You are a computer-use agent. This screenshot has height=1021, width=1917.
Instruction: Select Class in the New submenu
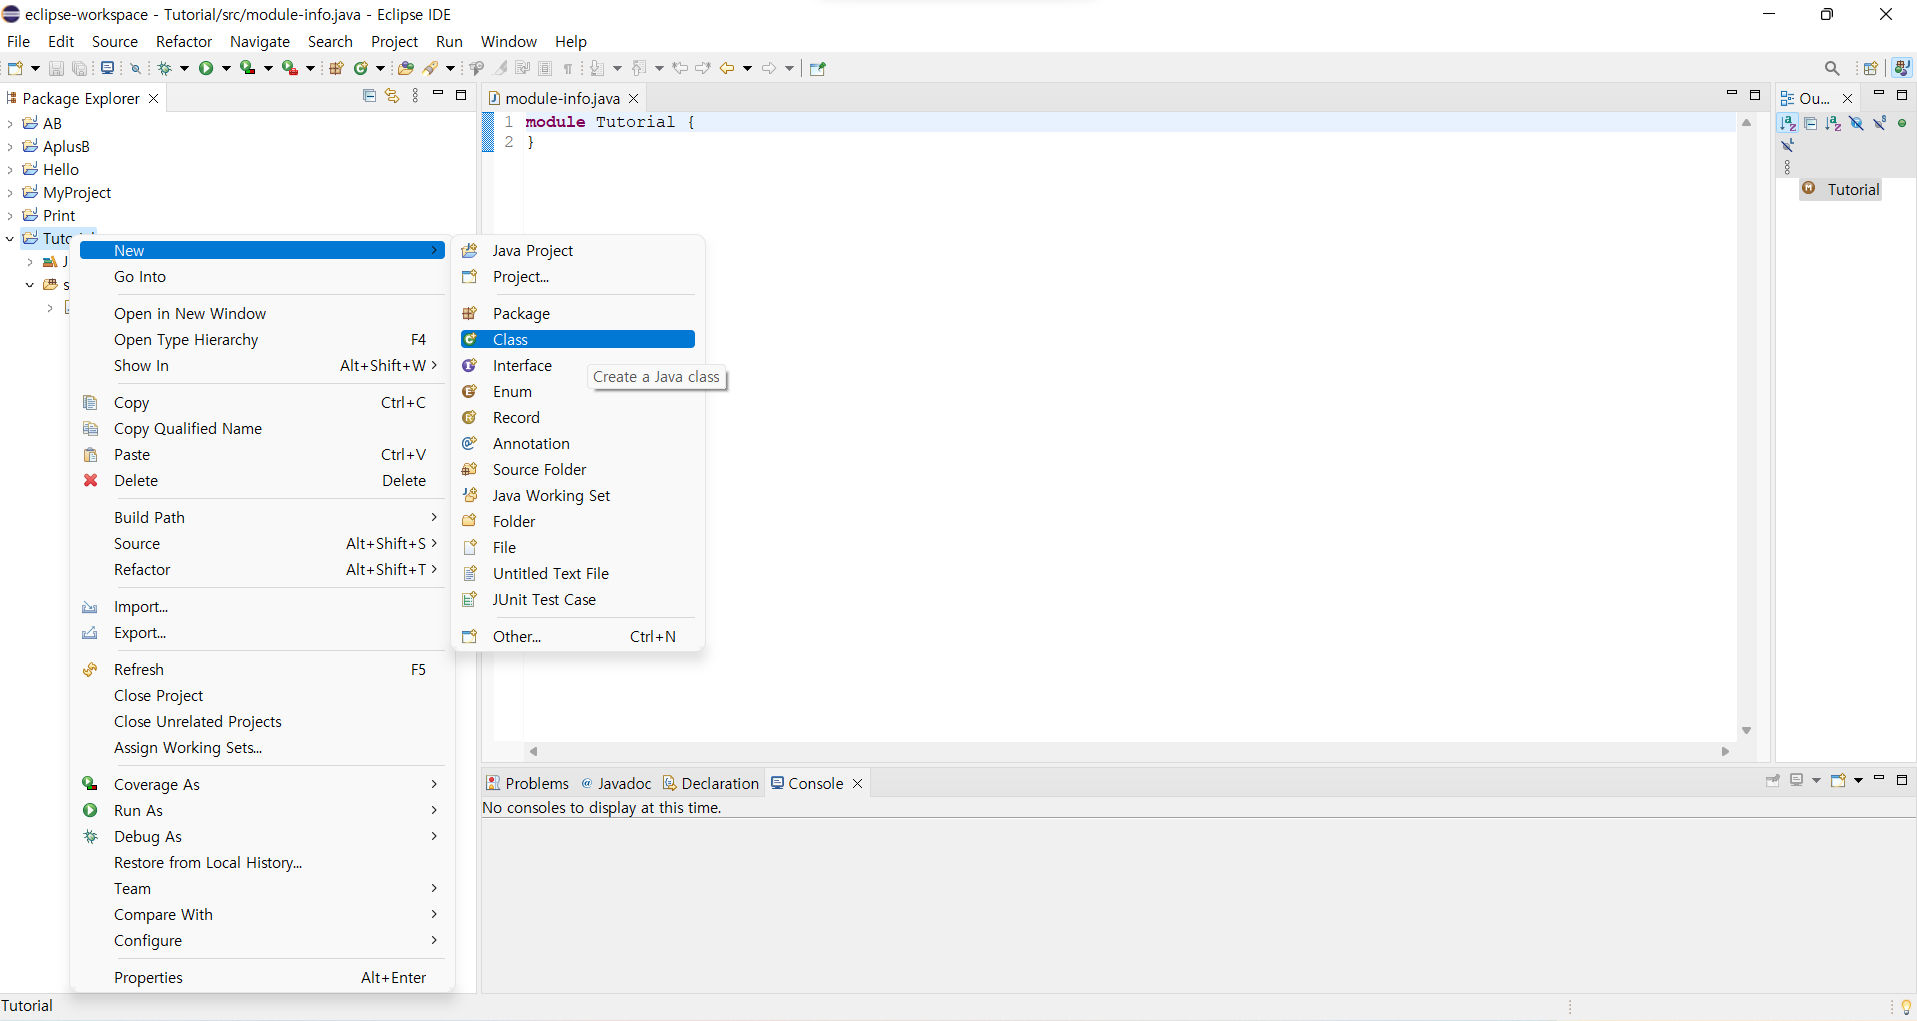(578, 339)
